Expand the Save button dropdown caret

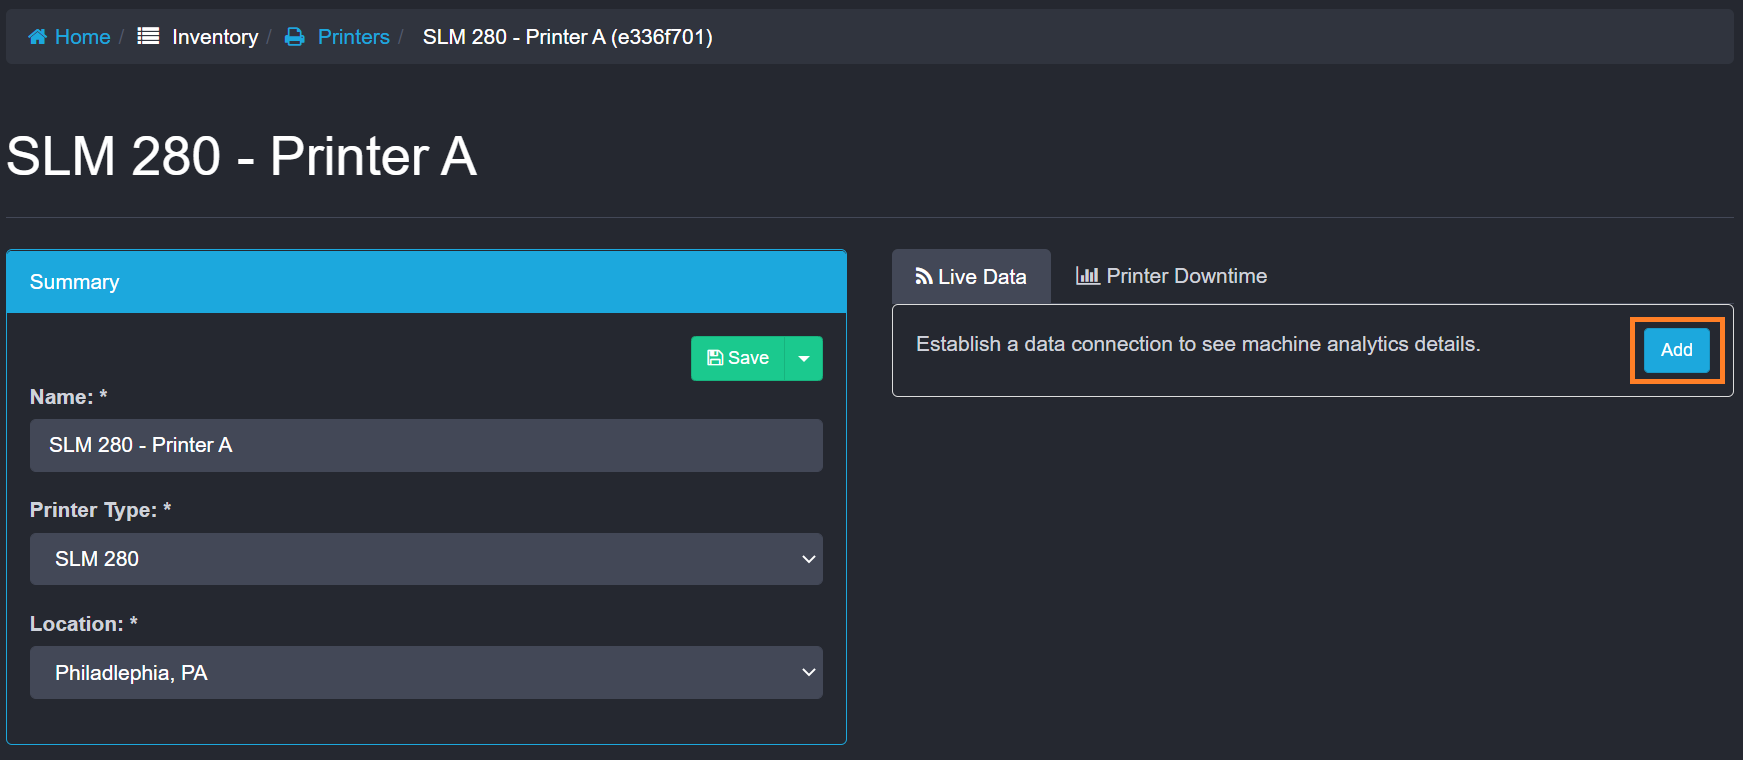click(804, 358)
